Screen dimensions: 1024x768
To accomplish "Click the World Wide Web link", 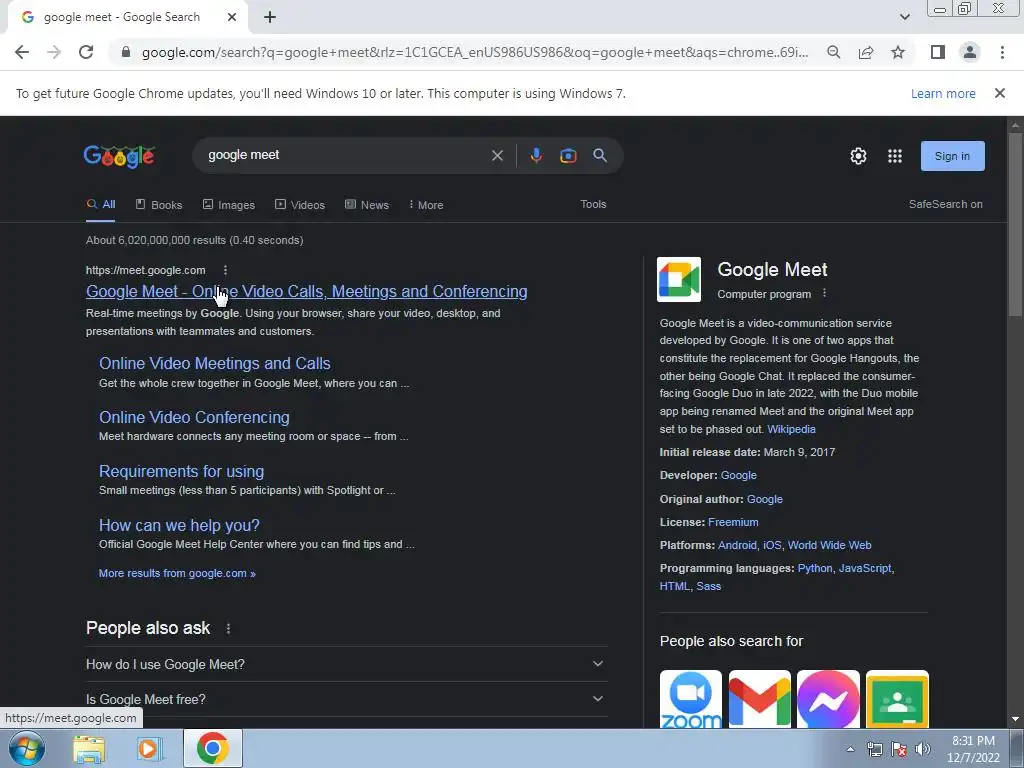I will point(829,545).
